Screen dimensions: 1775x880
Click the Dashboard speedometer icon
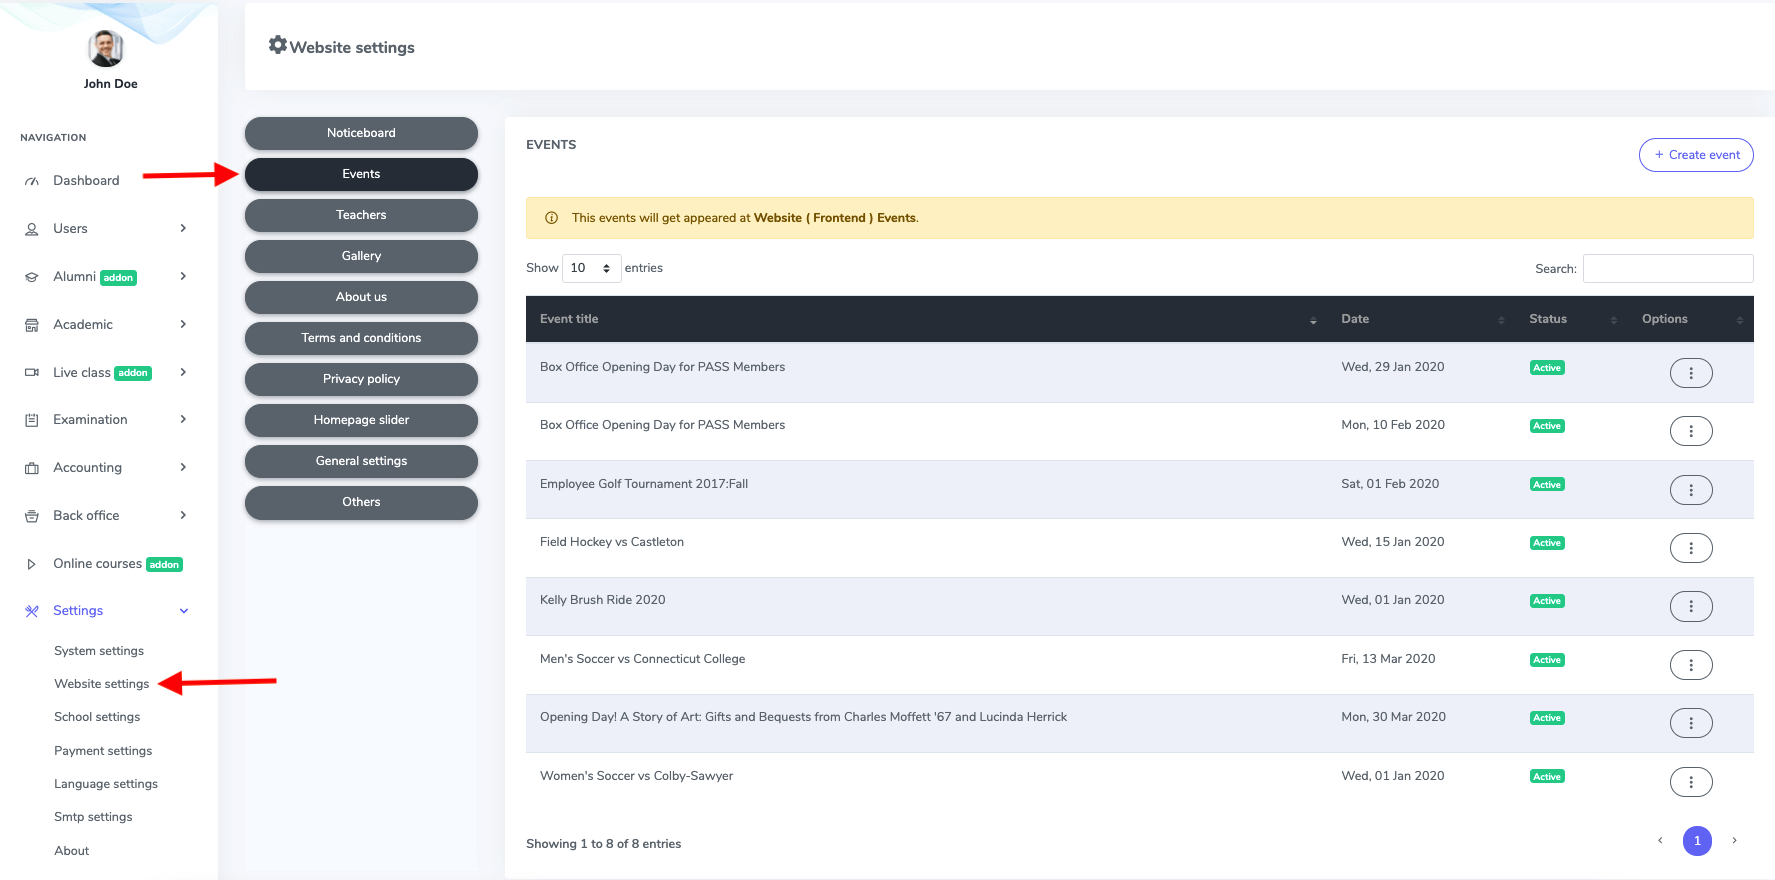[32, 181]
